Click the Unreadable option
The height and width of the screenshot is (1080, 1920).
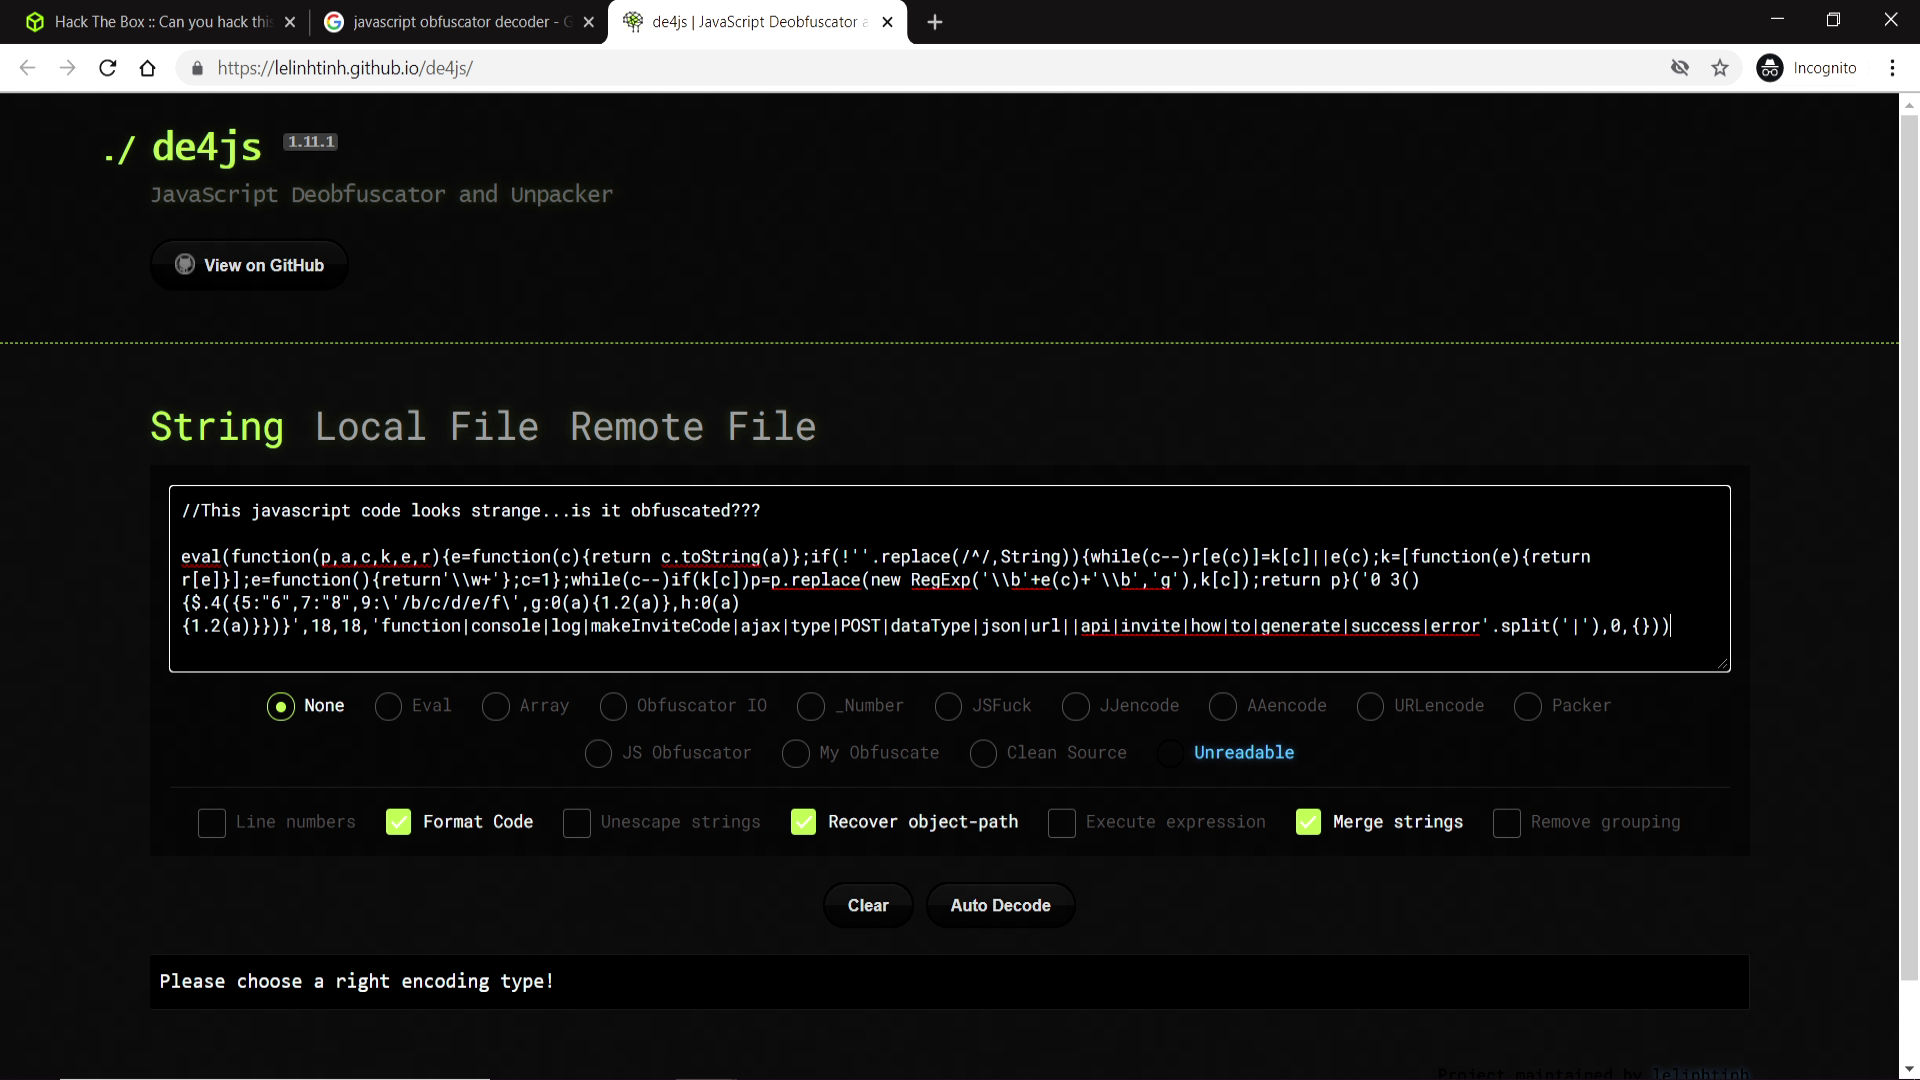pos(1243,753)
